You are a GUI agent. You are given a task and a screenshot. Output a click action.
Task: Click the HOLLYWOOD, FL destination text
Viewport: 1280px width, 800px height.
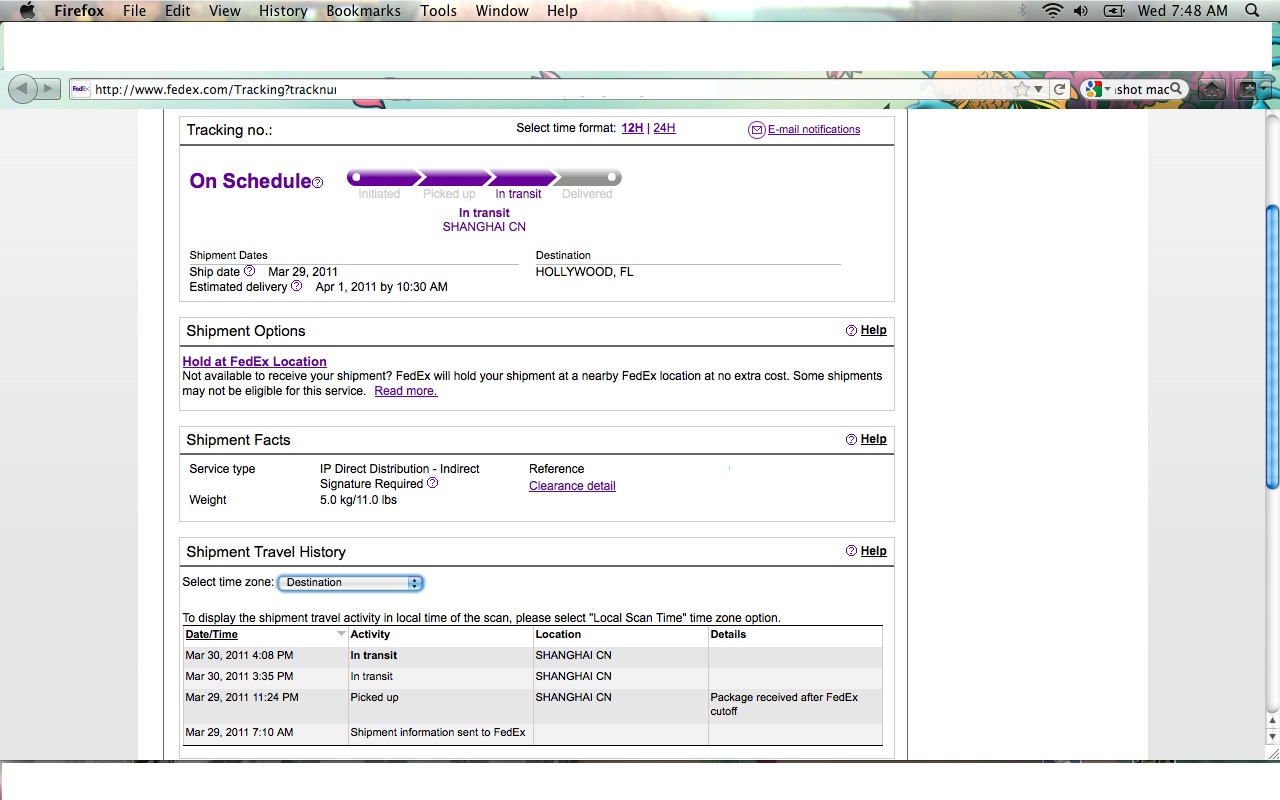584,272
